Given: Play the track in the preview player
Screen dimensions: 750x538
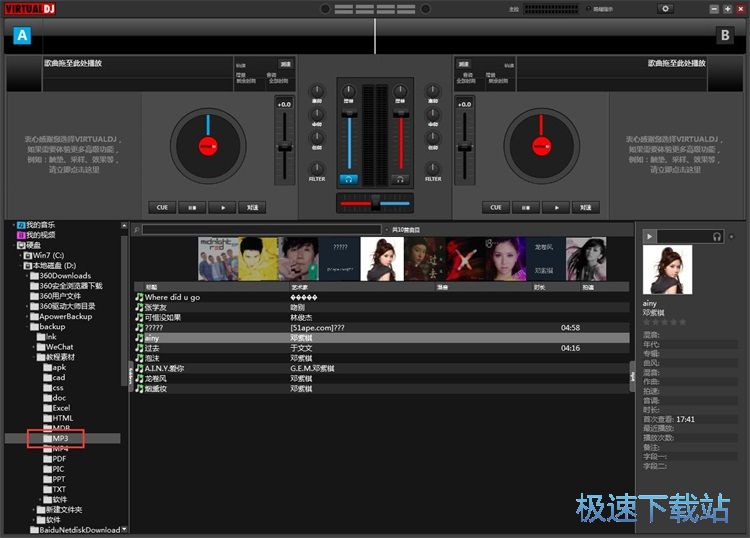Looking at the screenshot, I should pyautogui.click(x=649, y=236).
